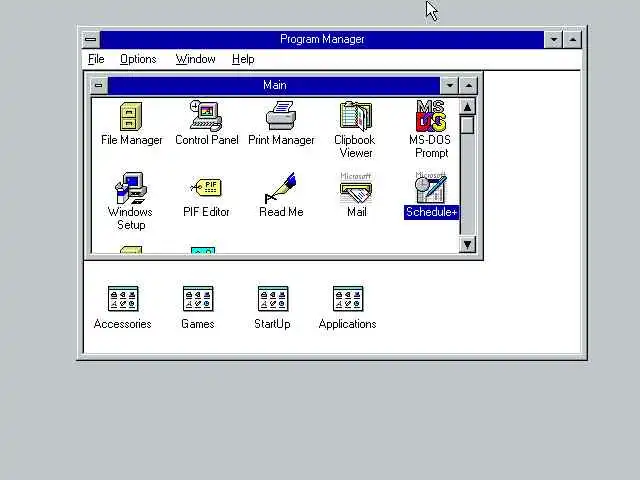640x480 pixels.
Task: Open Program Manager's control menu box
Action: pyautogui.click(x=91, y=40)
